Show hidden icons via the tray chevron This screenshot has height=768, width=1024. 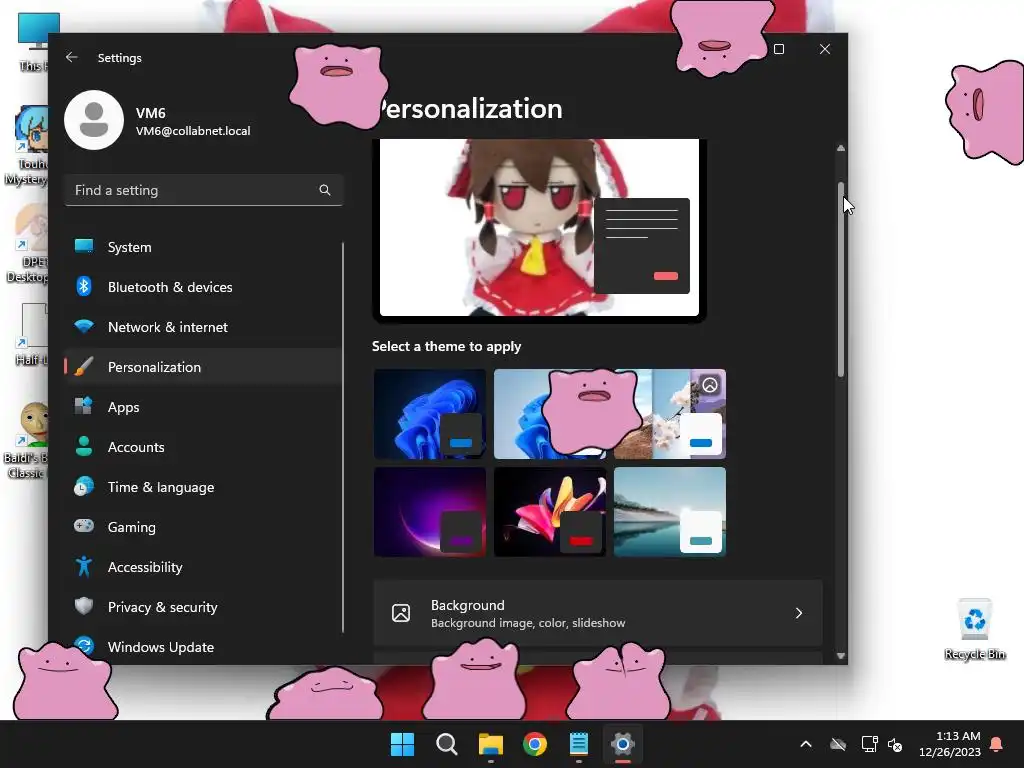(806, 744)
